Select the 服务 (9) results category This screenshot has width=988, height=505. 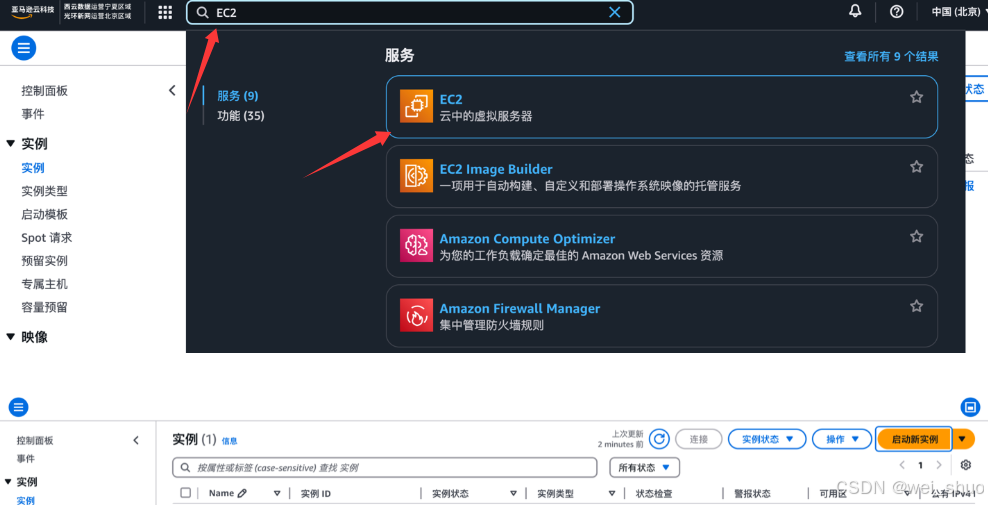coord(238,96)
